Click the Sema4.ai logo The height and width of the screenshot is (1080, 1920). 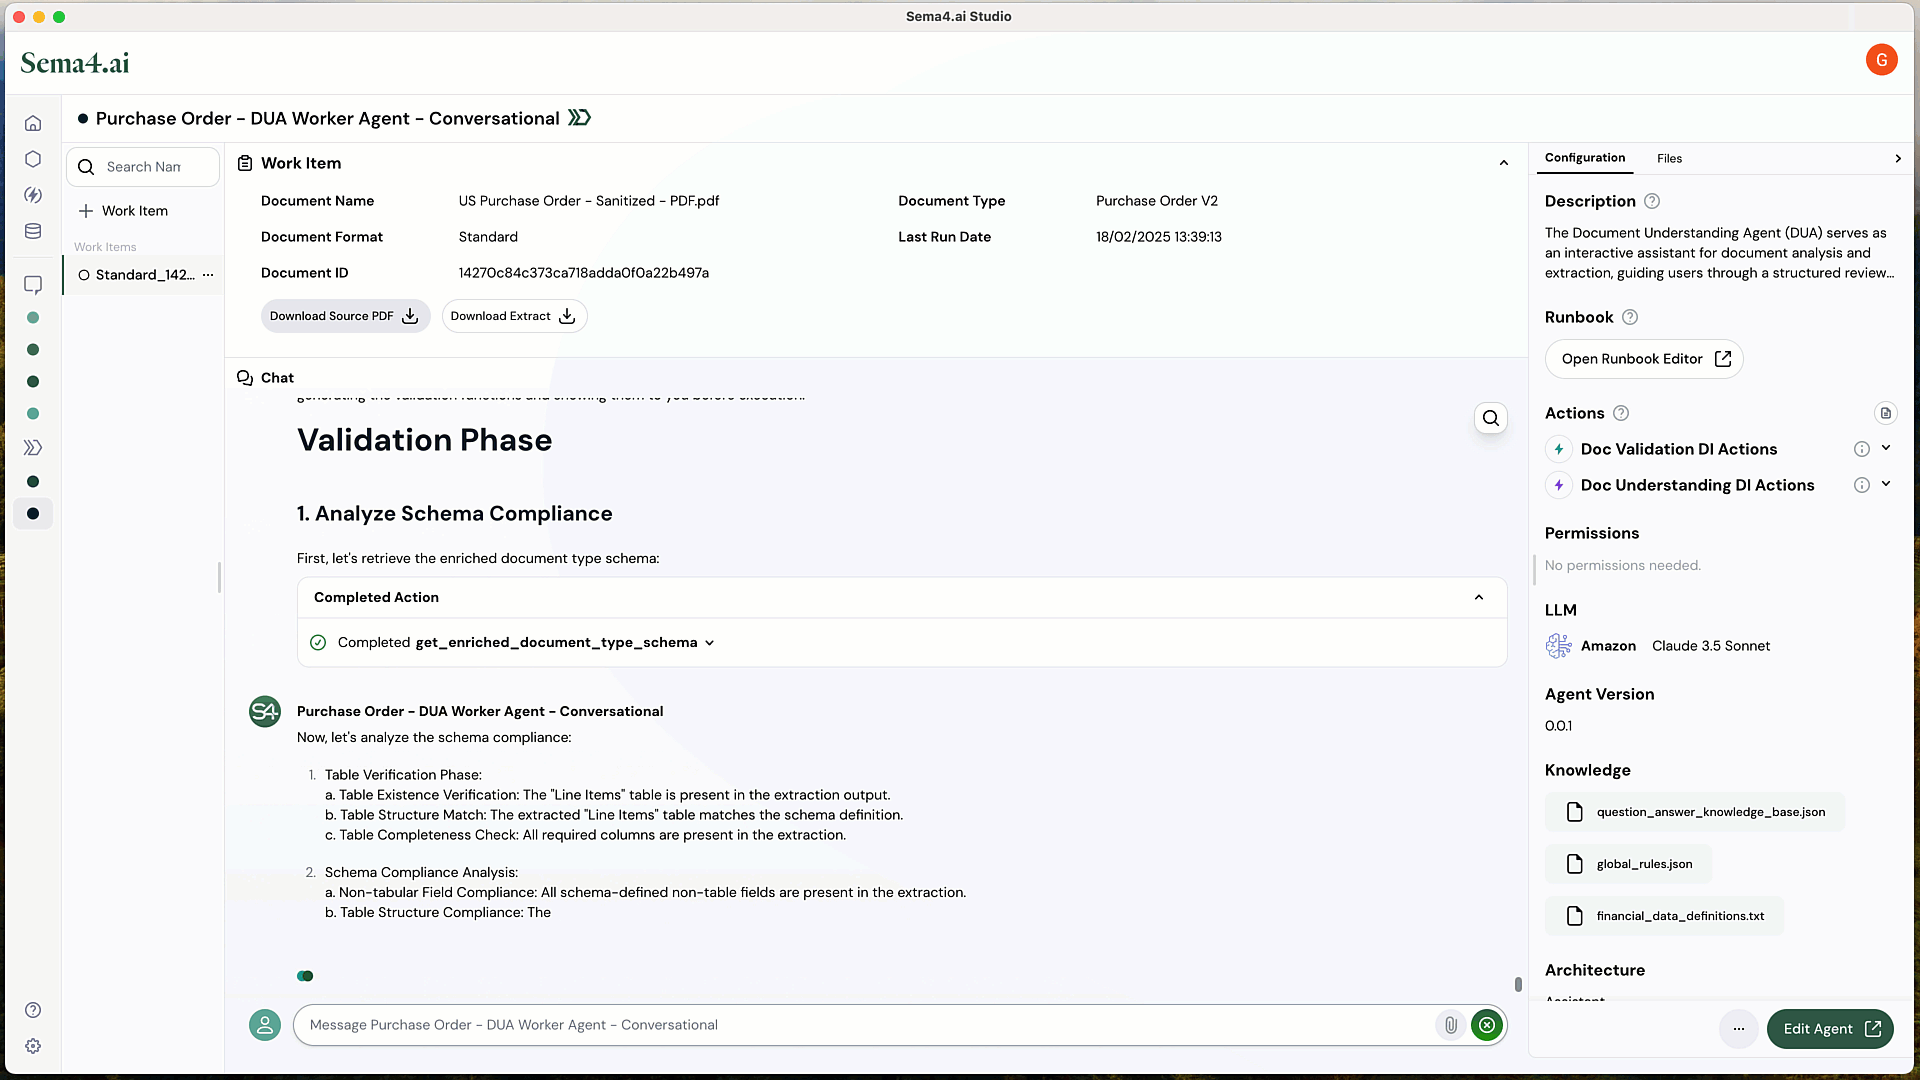coord(75,63)
